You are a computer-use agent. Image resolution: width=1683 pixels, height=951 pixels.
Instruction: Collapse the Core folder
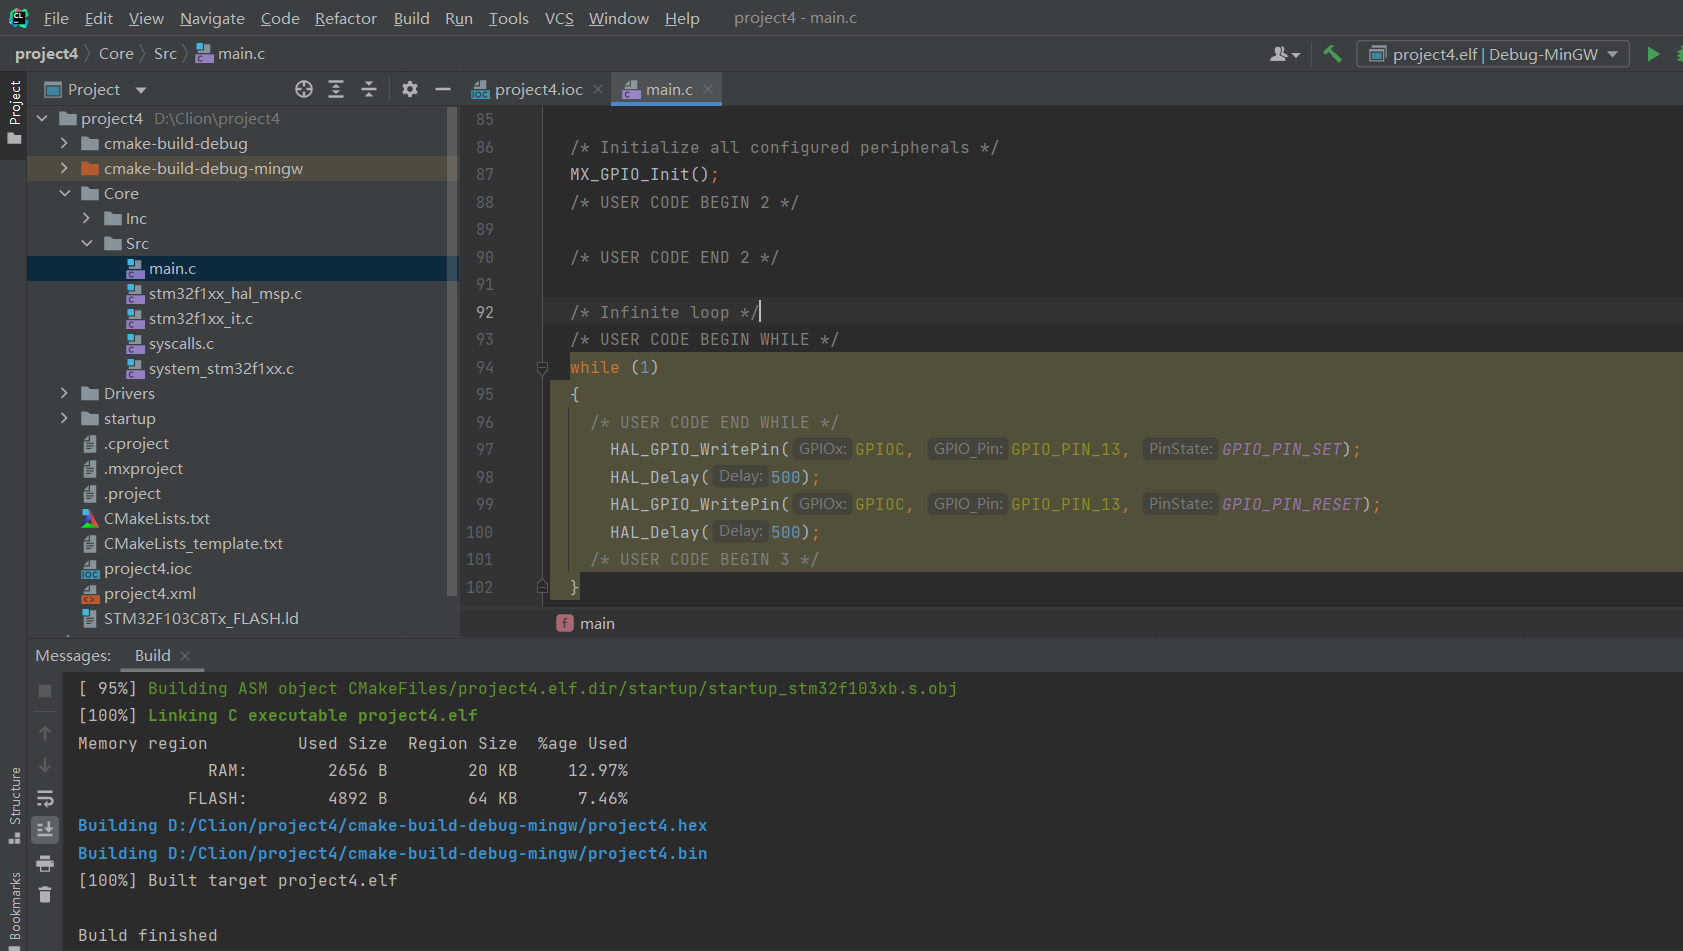tap(65, 193)
